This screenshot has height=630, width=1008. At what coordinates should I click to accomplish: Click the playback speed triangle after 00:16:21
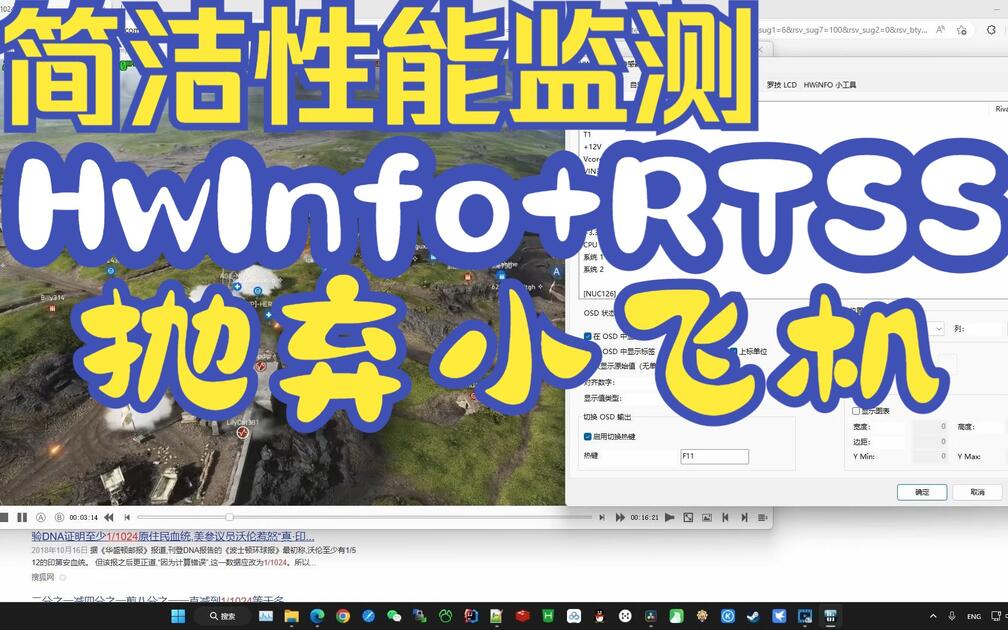[669, 517]
